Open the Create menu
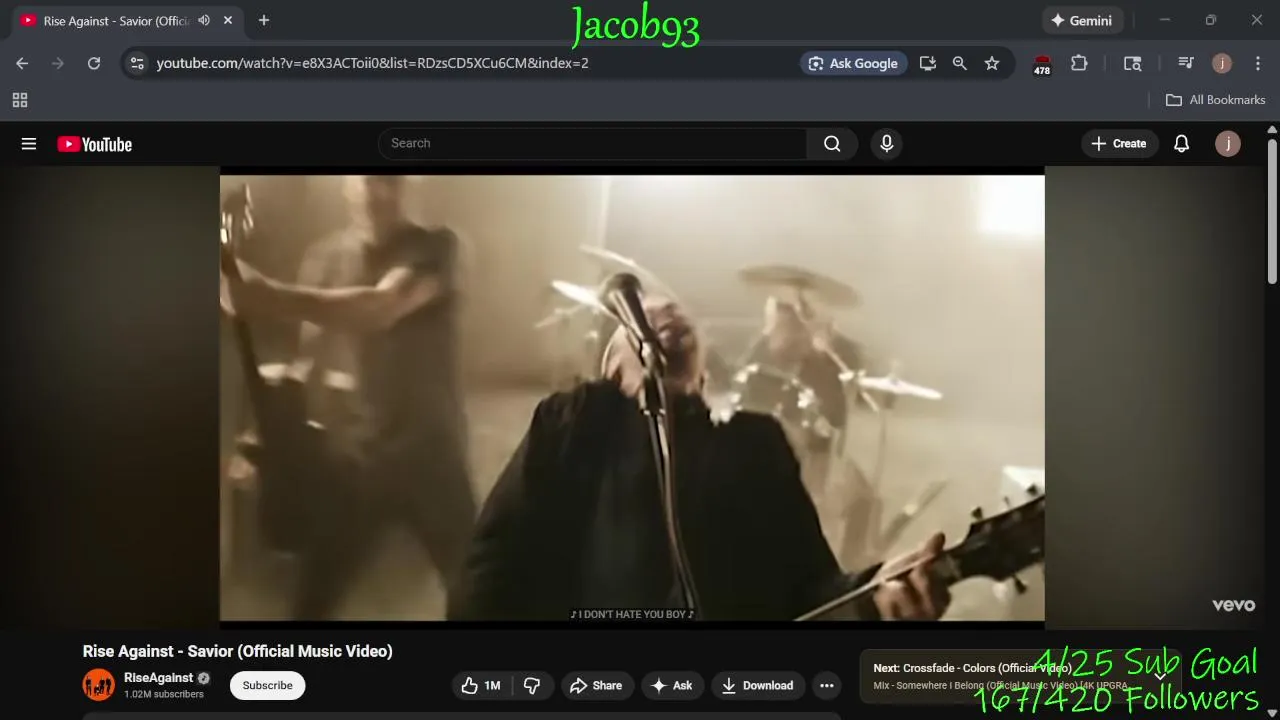Screen dimensions: 1280x720 [x=1119, y=143]
